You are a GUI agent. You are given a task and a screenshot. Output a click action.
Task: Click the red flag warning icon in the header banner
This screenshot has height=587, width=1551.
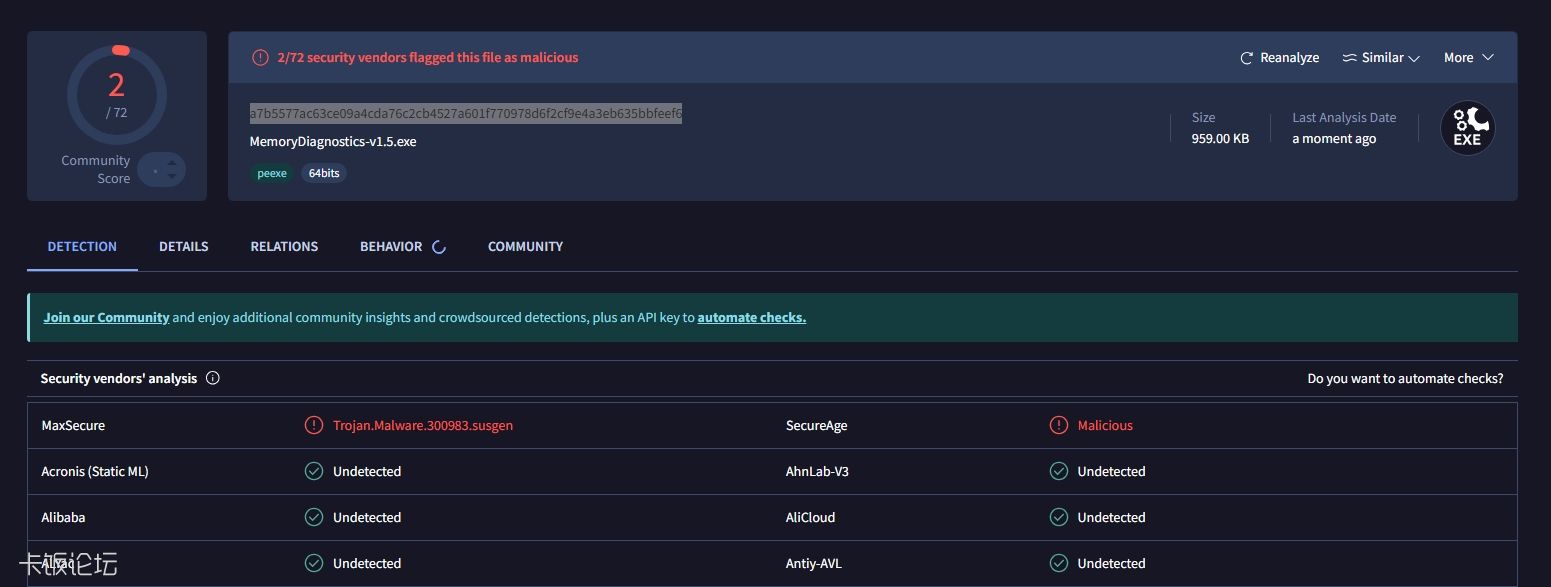259,57
